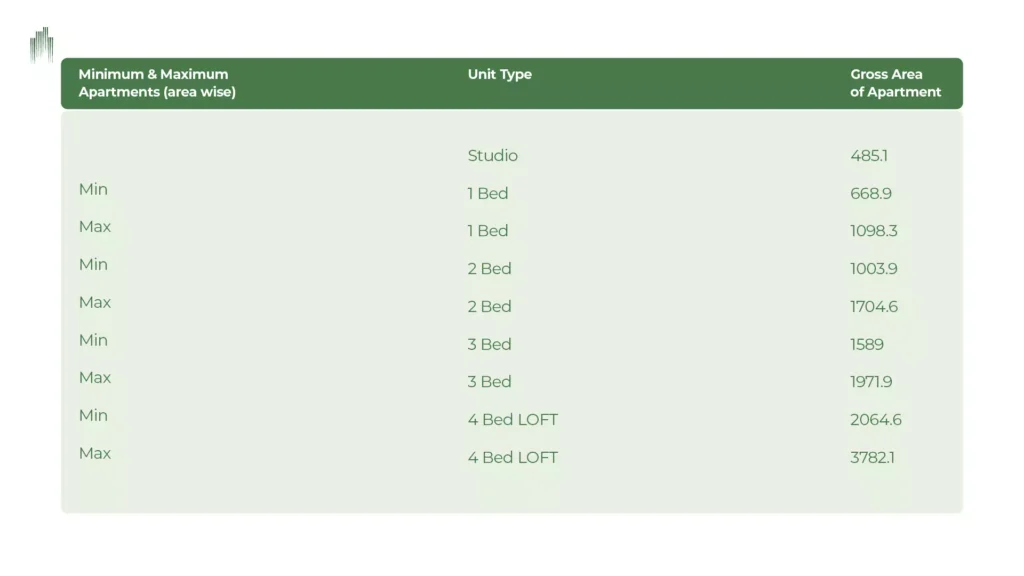
Task: Click the building logo icon at top left
Action: (42, 44)
